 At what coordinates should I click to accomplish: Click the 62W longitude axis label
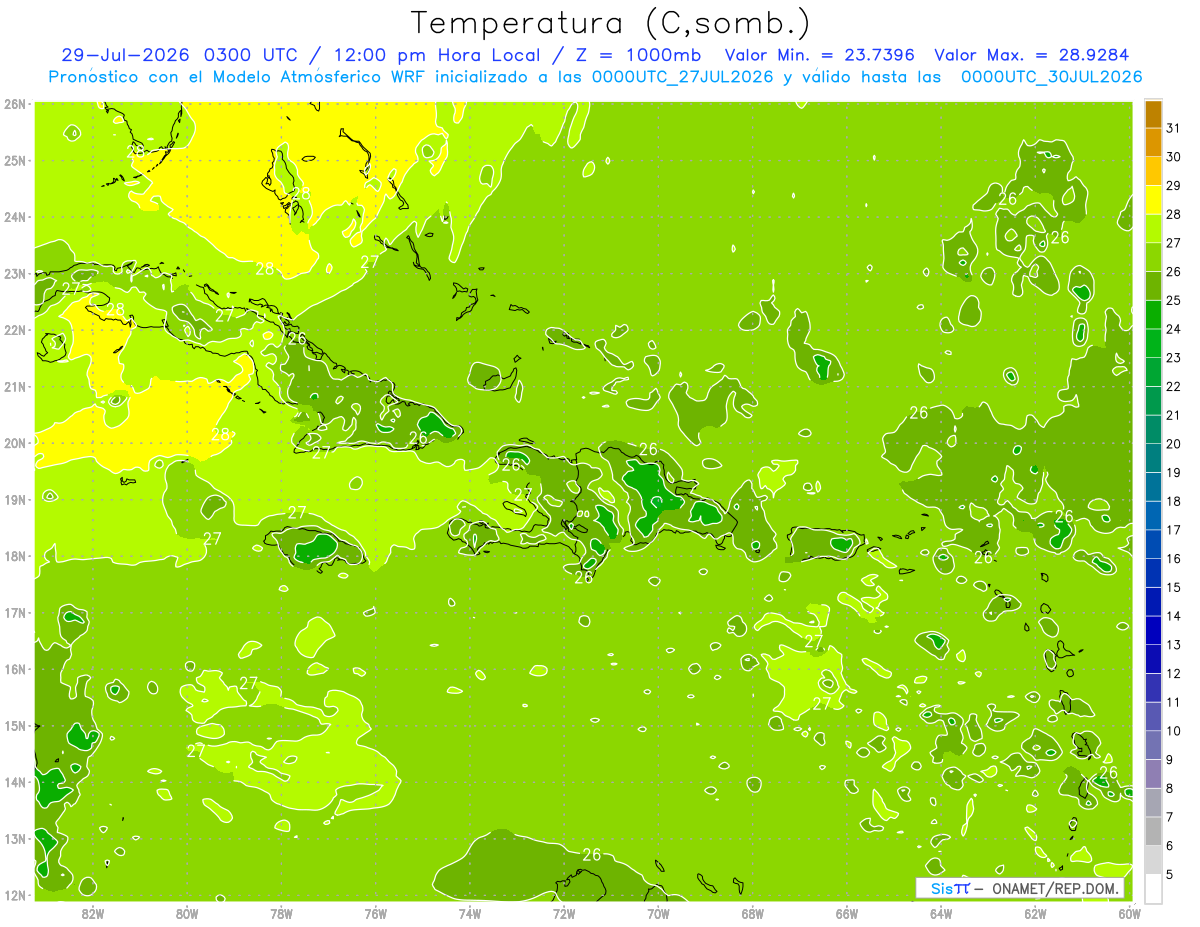pos(1035,913)
